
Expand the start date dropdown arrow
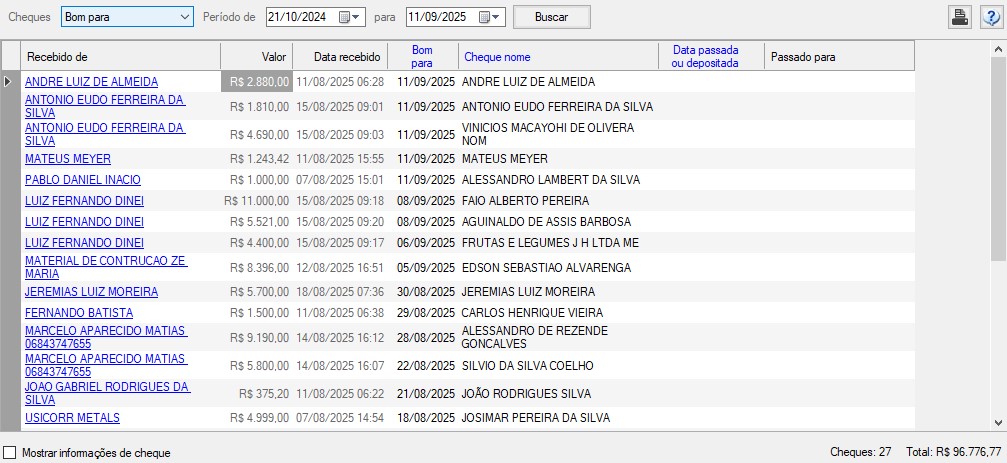click(x=358, y=17)
